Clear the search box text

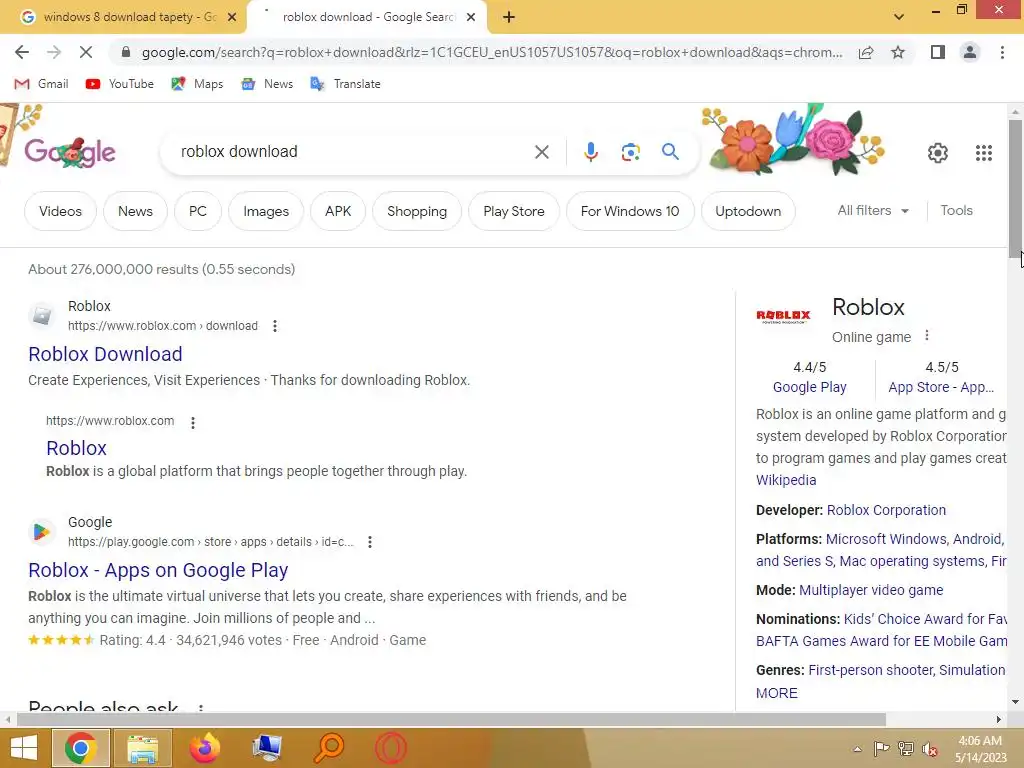pos(541,152)
